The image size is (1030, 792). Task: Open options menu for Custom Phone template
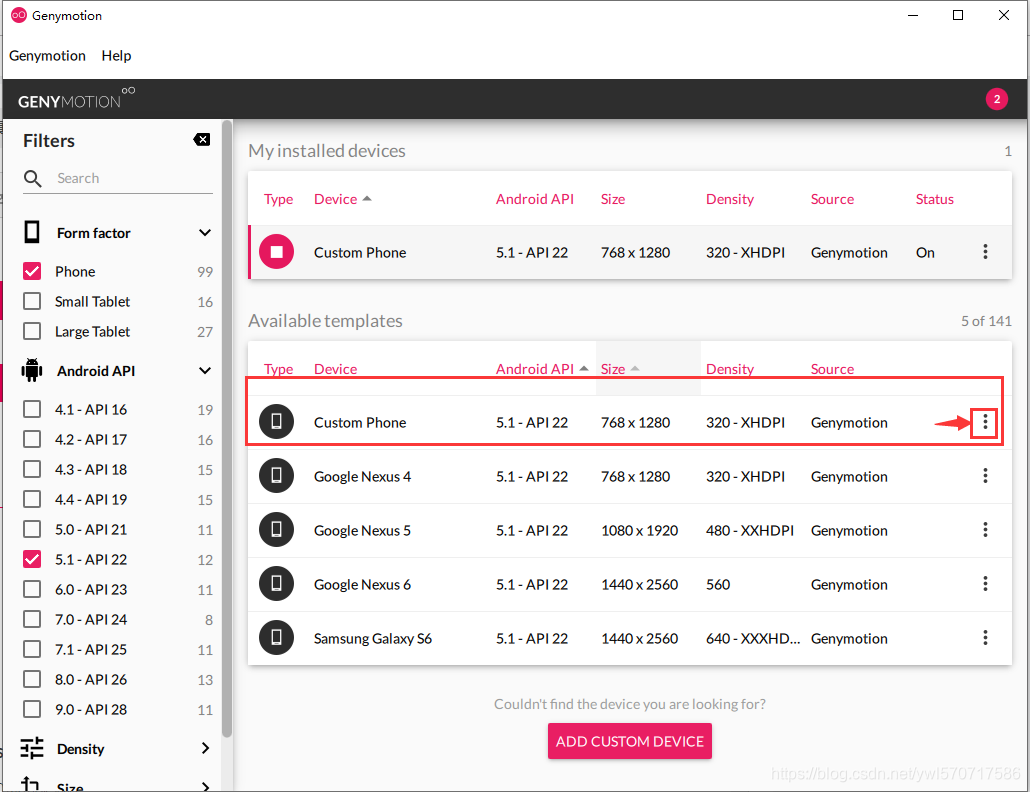click(x=985, y=422)
